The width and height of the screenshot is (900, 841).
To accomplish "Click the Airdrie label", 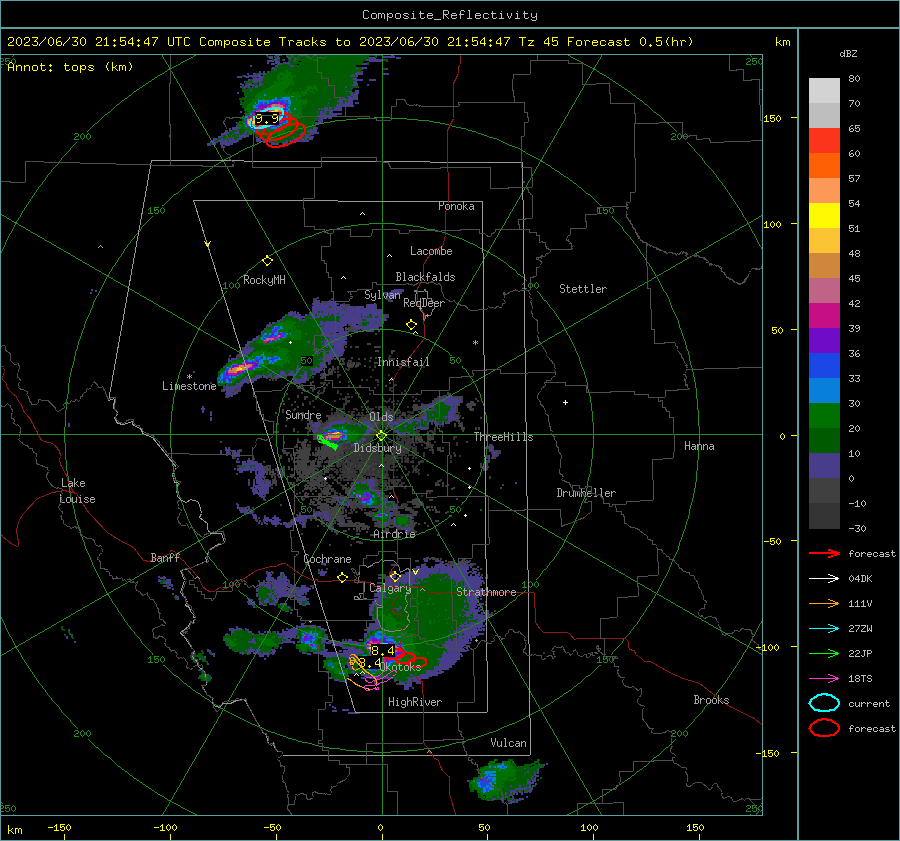I will 394,534.
